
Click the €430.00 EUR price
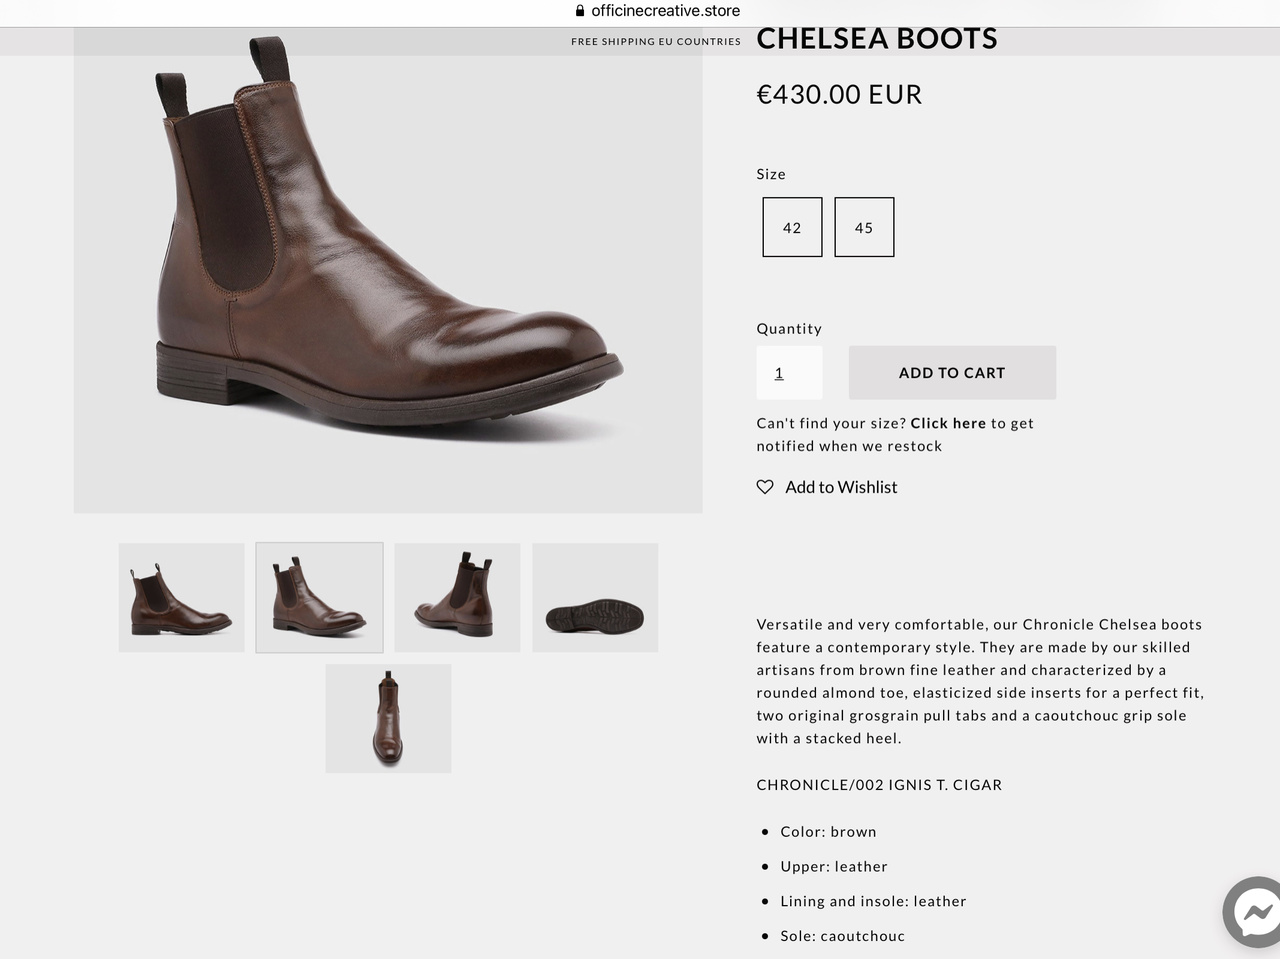[839, 95]
